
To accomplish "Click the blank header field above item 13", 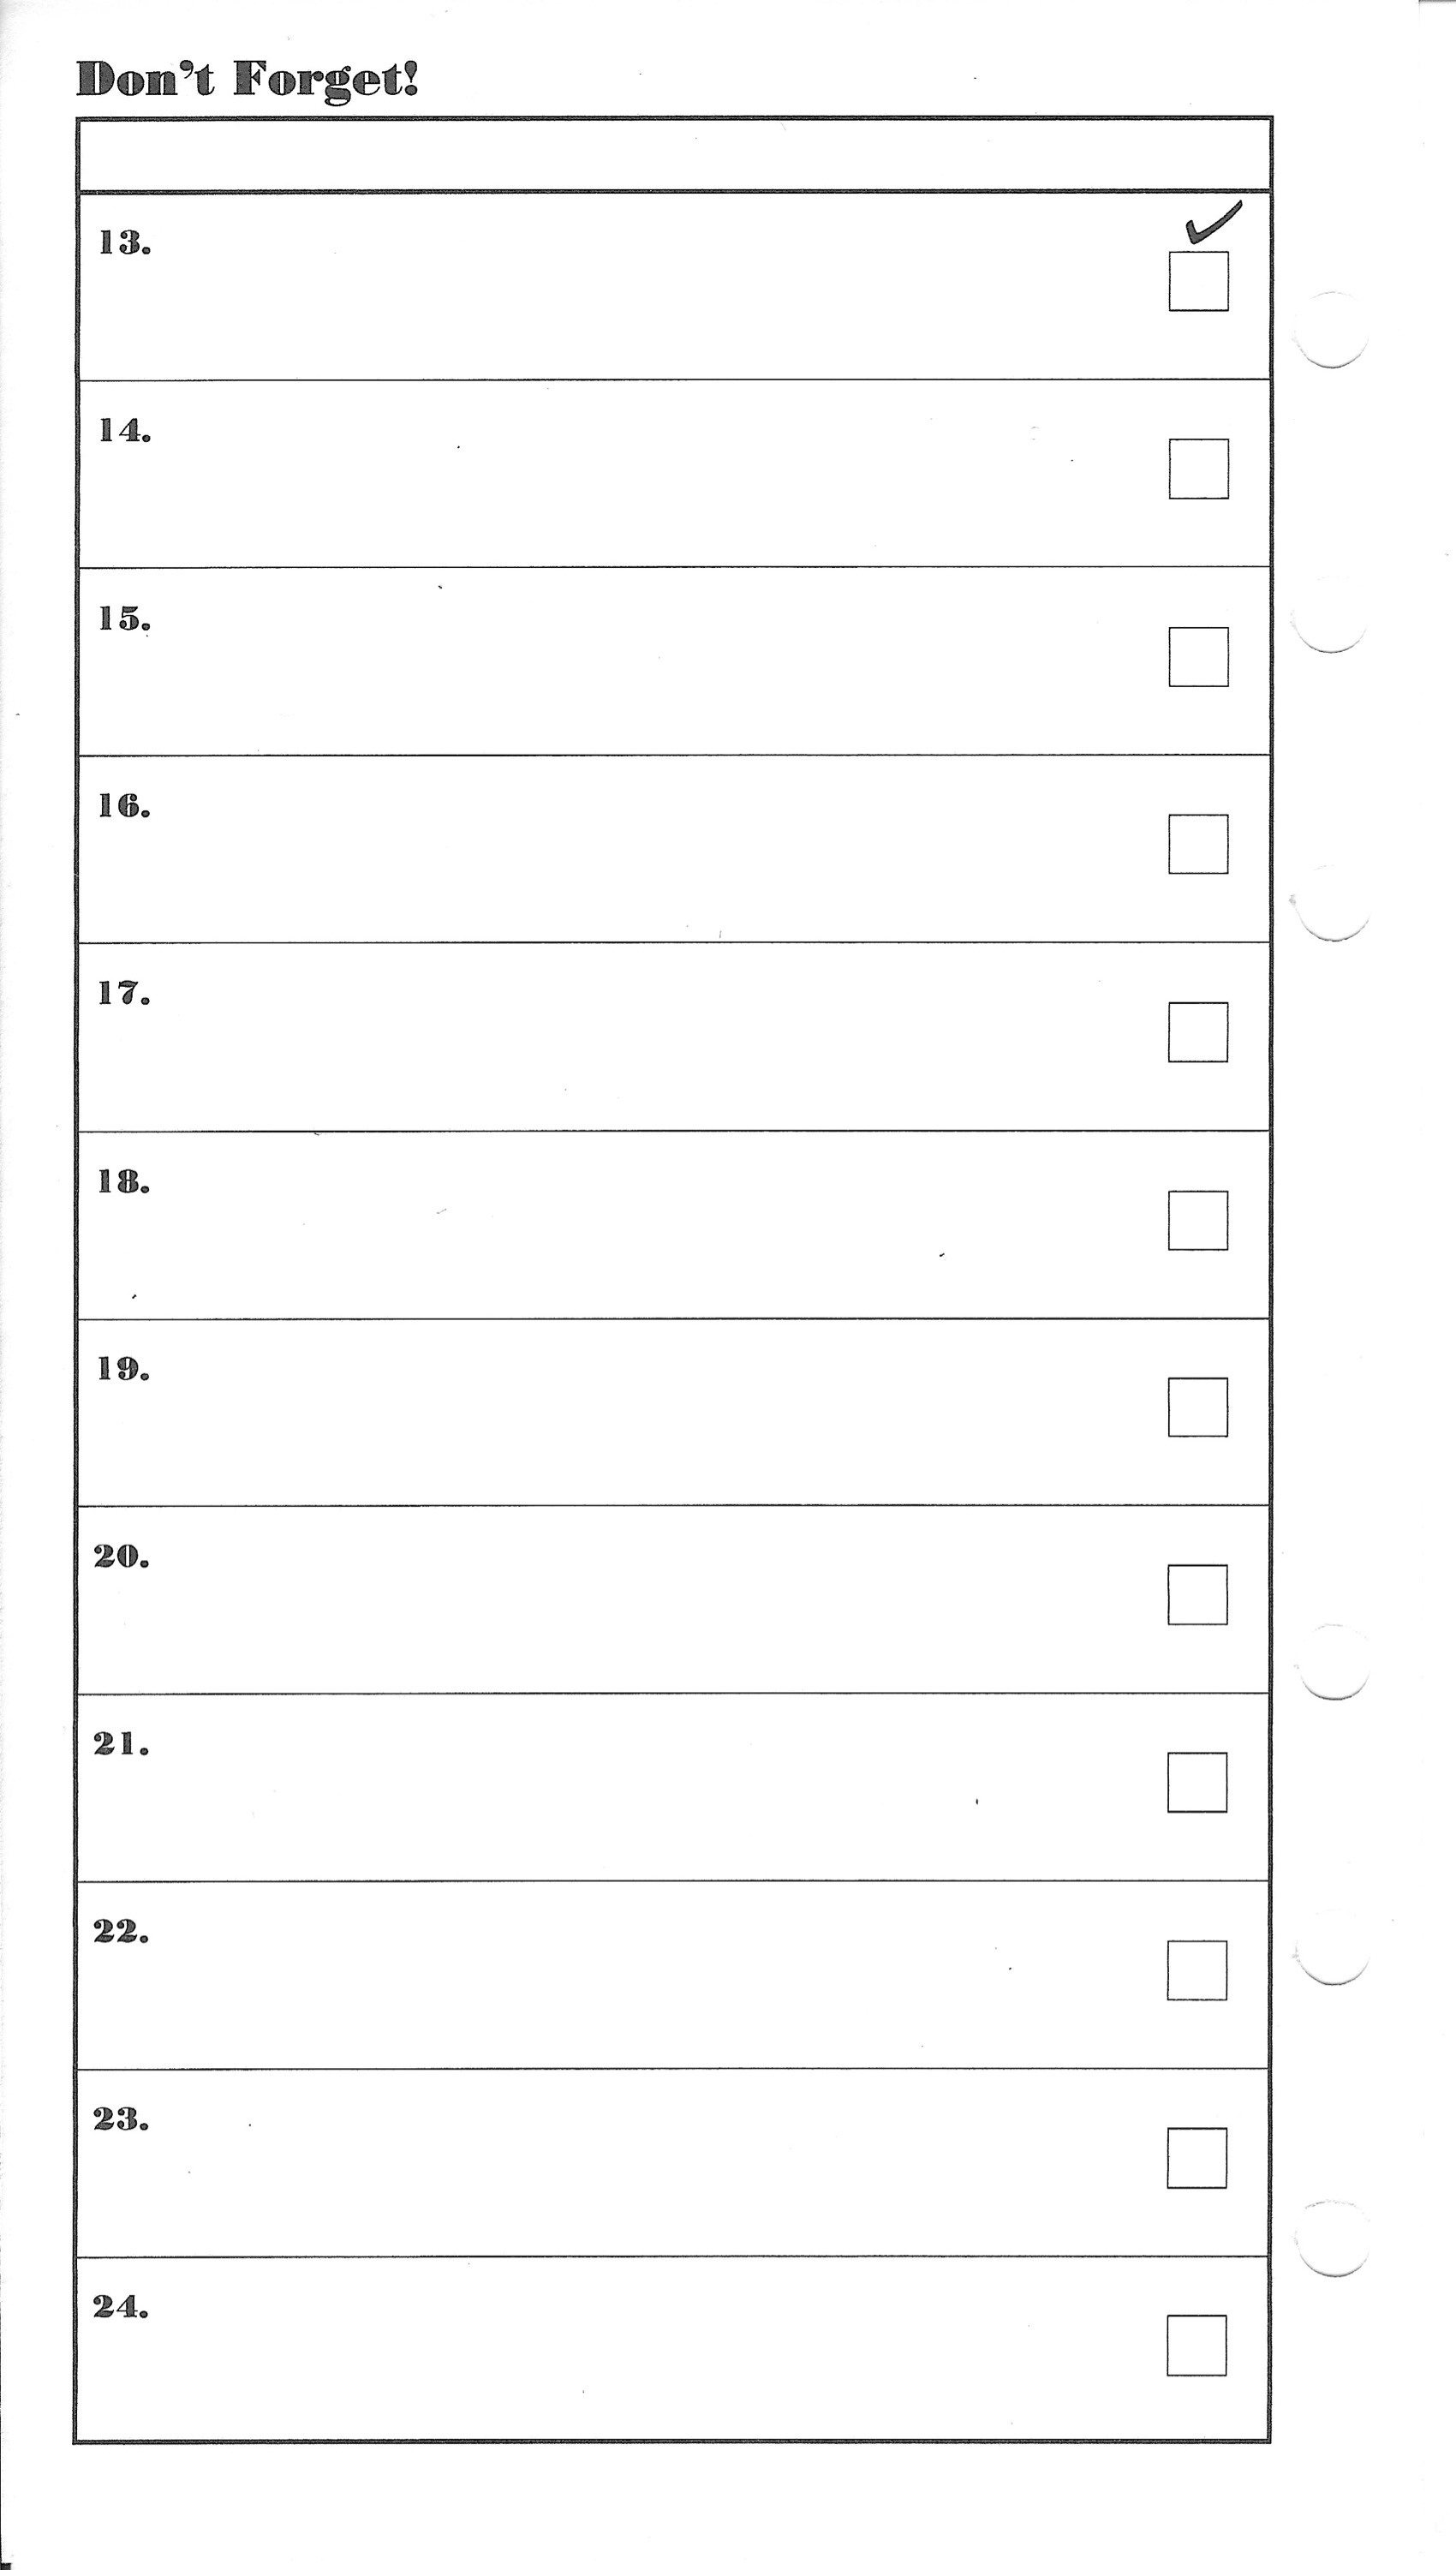I will pyautogui.click(x=673, y=155).
